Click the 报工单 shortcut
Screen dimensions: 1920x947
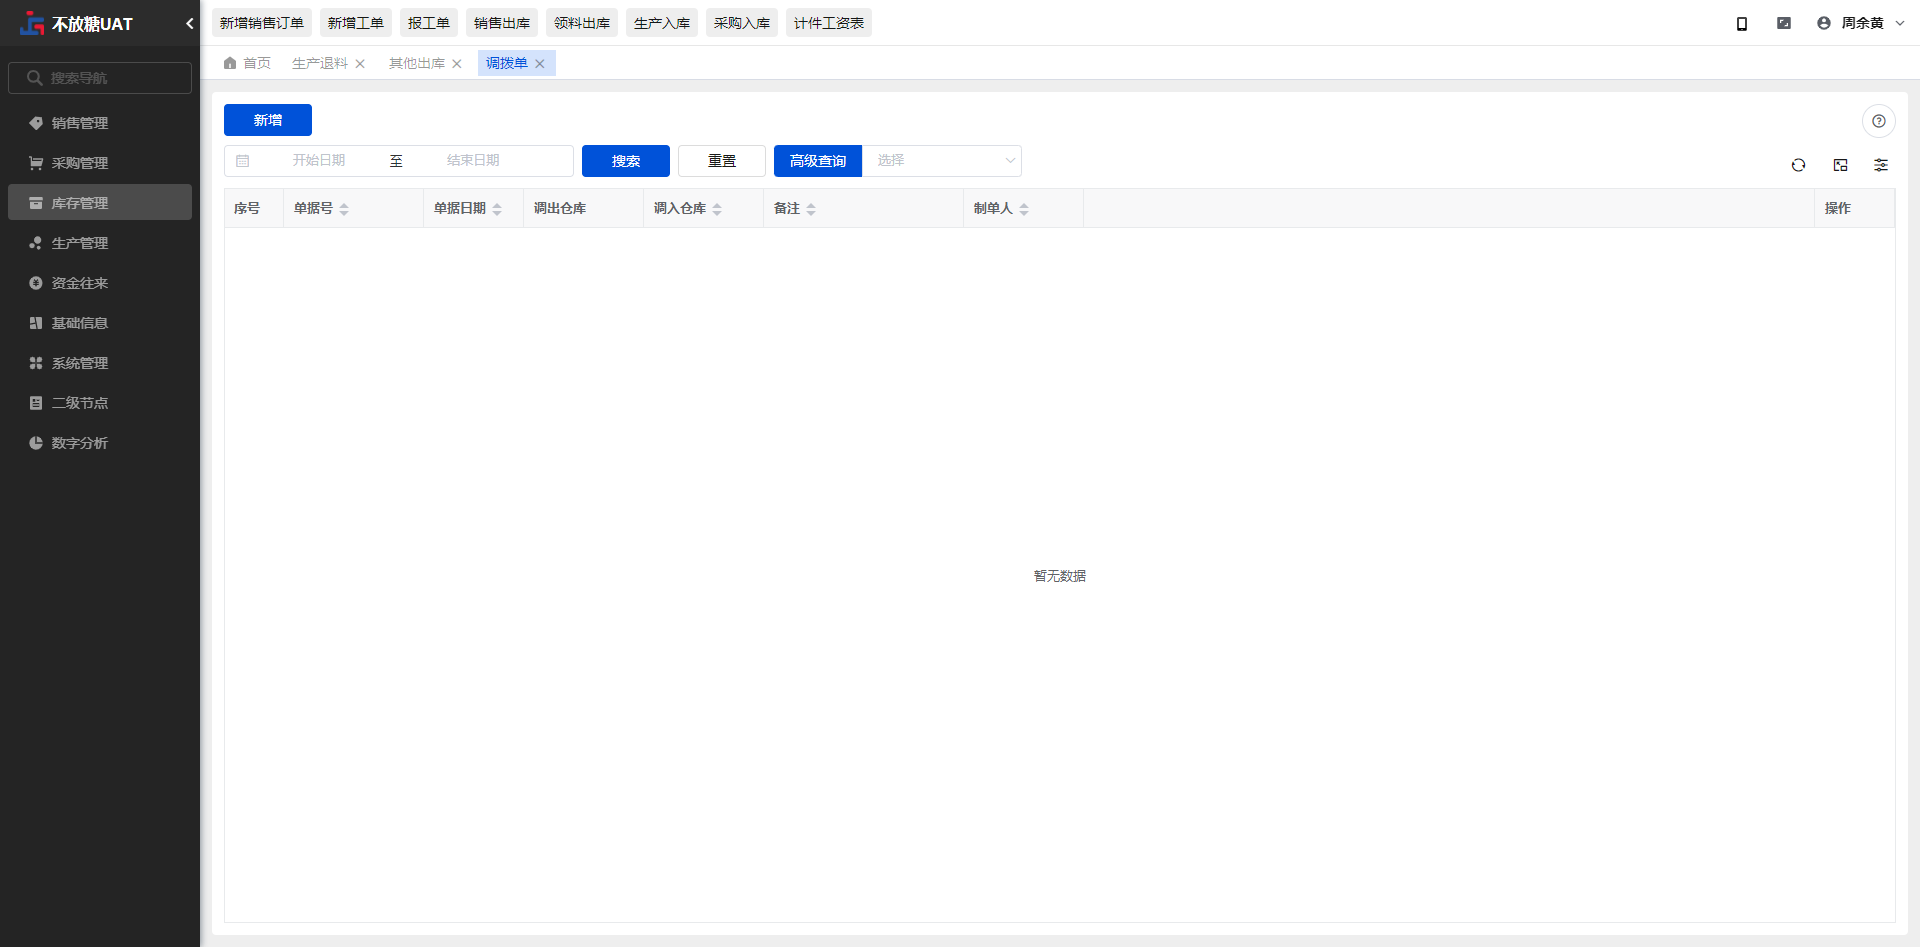point(429,23)
